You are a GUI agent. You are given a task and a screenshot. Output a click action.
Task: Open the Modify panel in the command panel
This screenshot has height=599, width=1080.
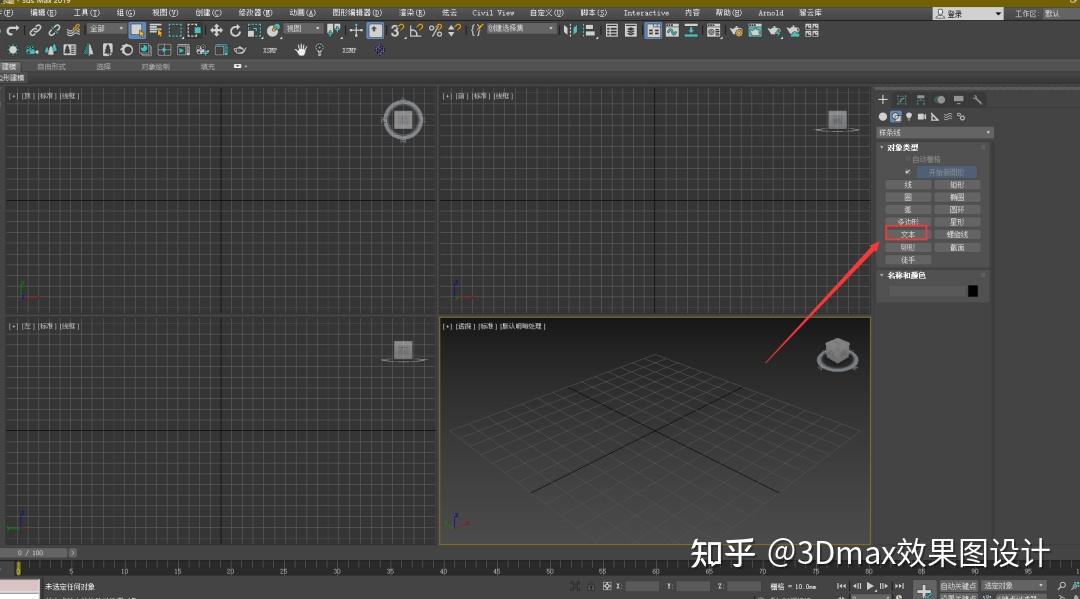903,100
